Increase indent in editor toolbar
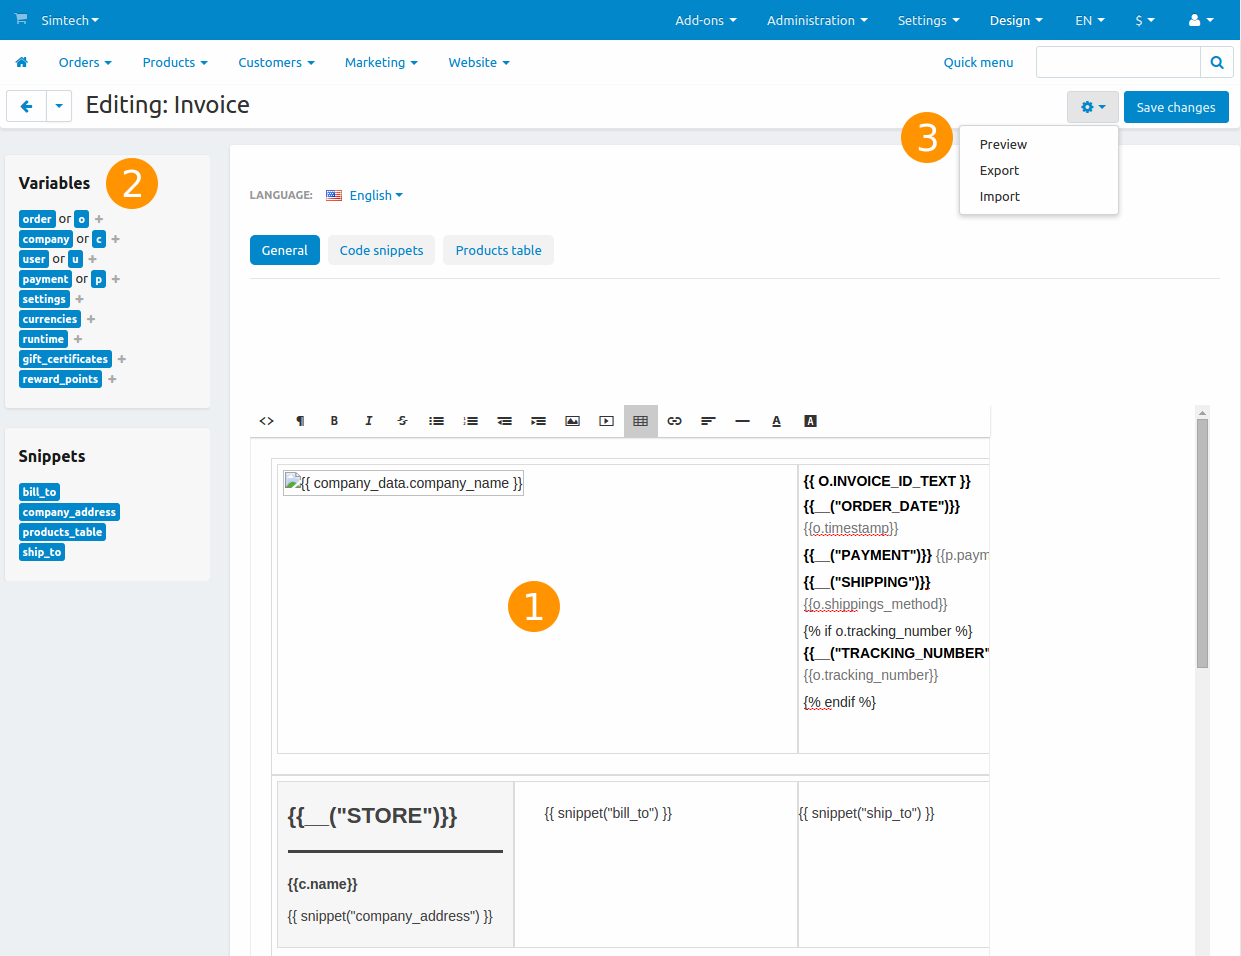 538,421
